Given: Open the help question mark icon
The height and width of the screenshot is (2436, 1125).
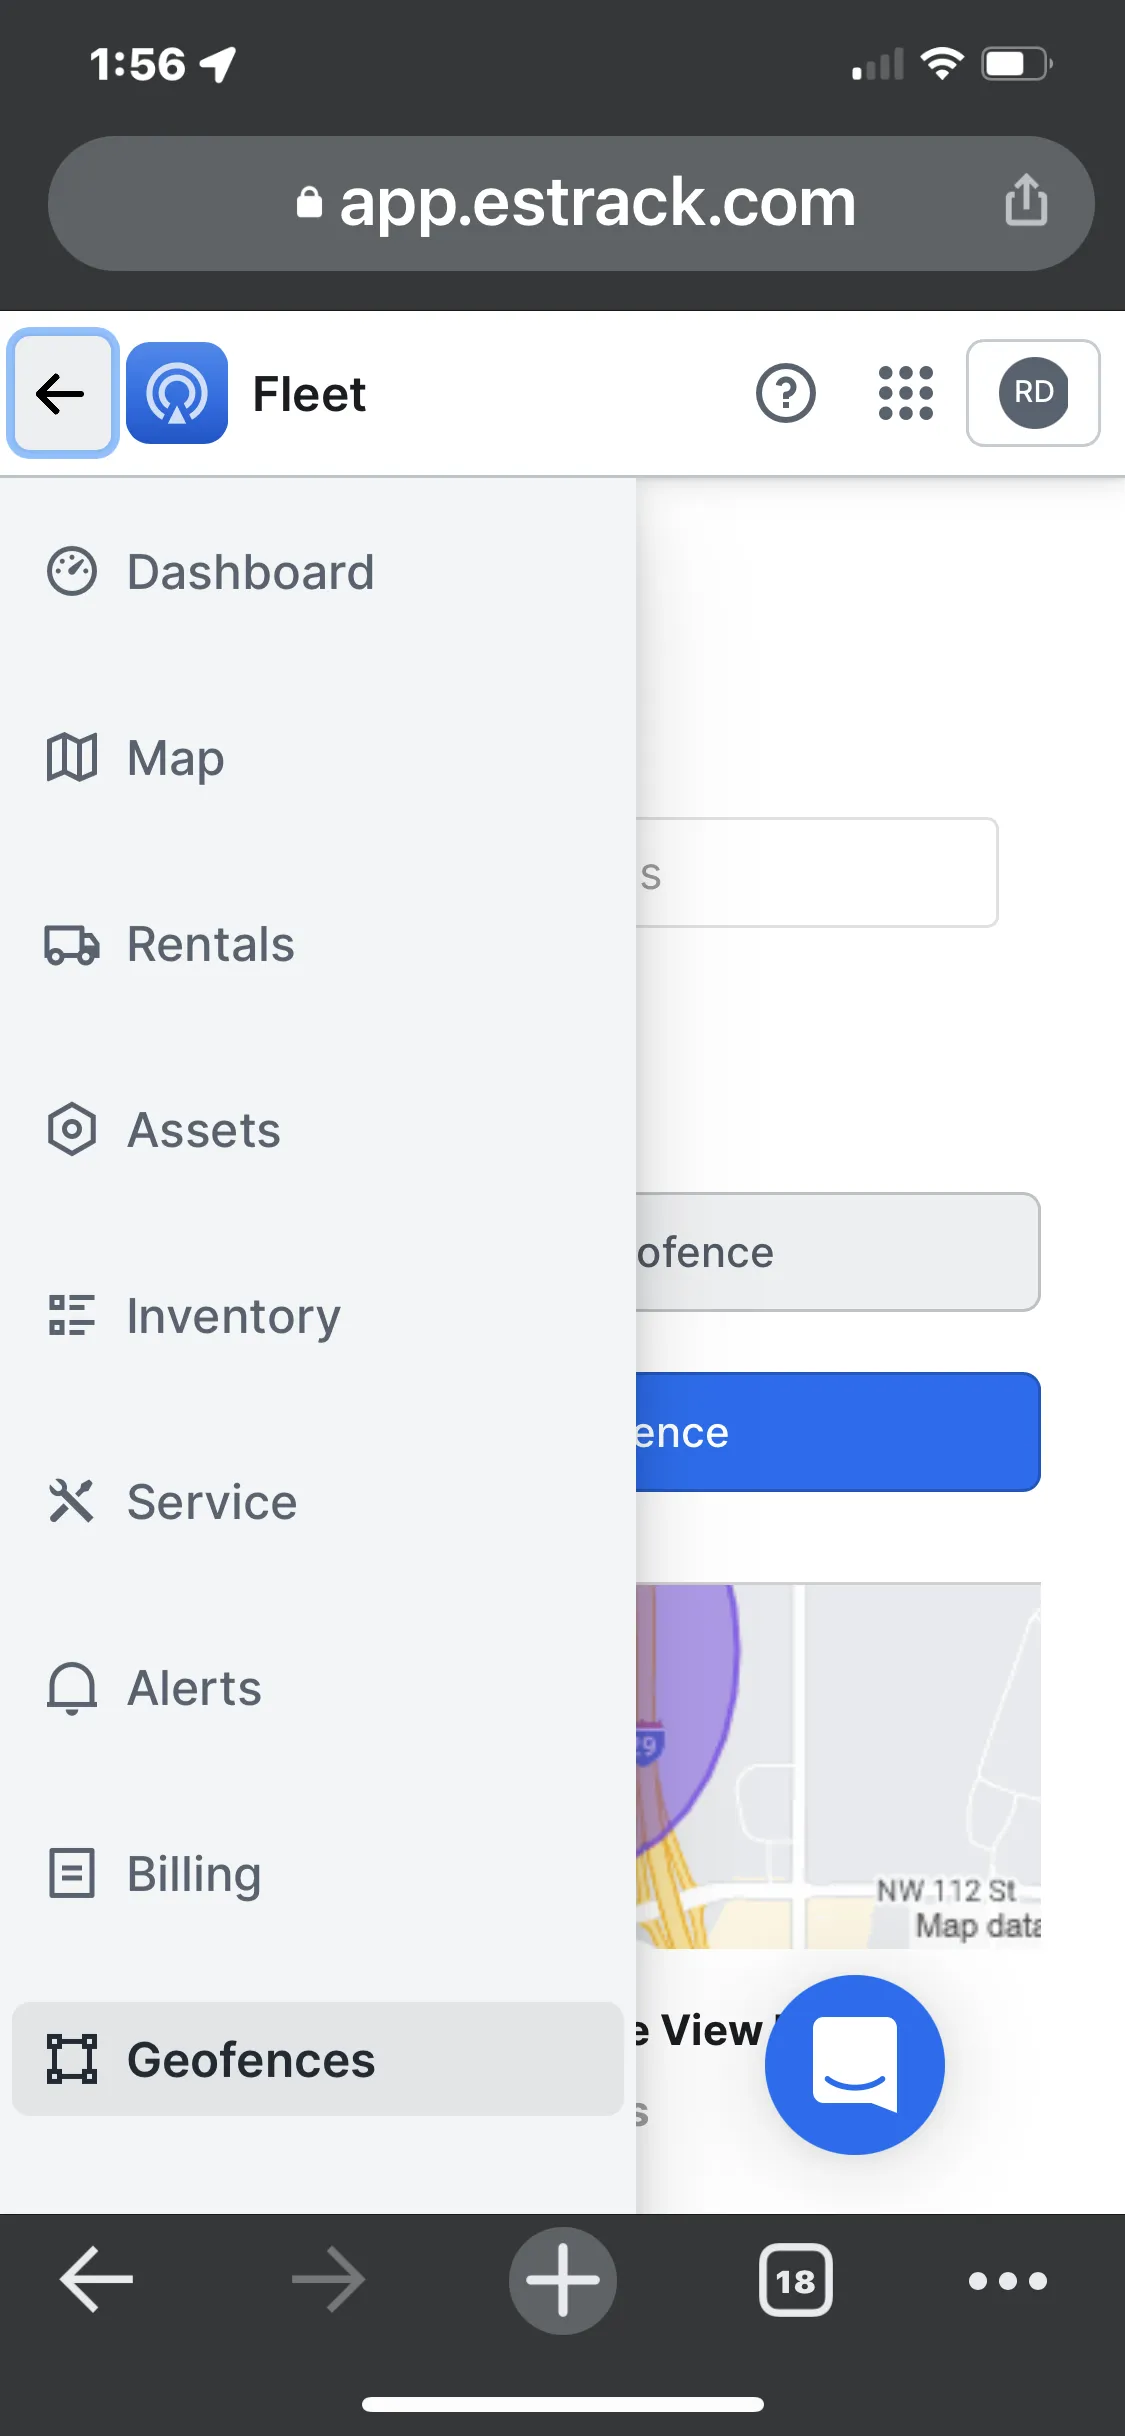Looking at the screenshot, I should (786, 394).
